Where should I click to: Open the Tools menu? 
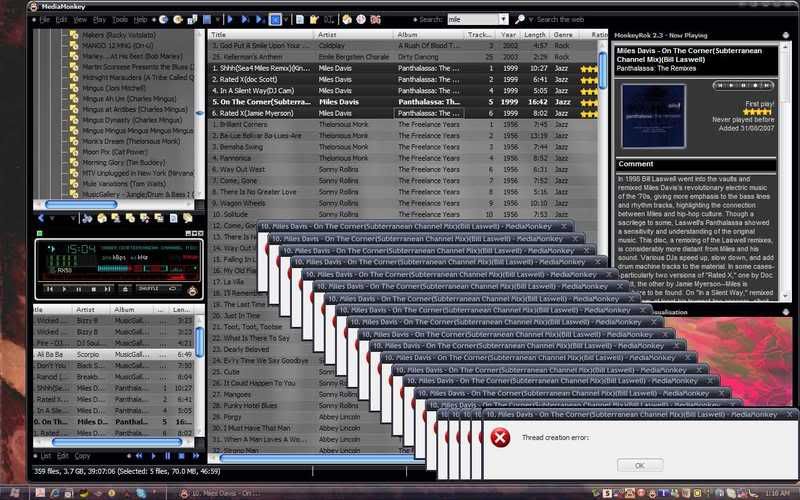tap(120, 20)
